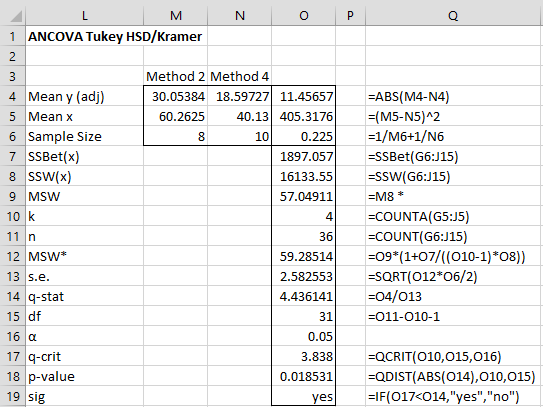Click the 'Method 2' header cell
The width and height of the screenshot is (543, 407).
176,76
